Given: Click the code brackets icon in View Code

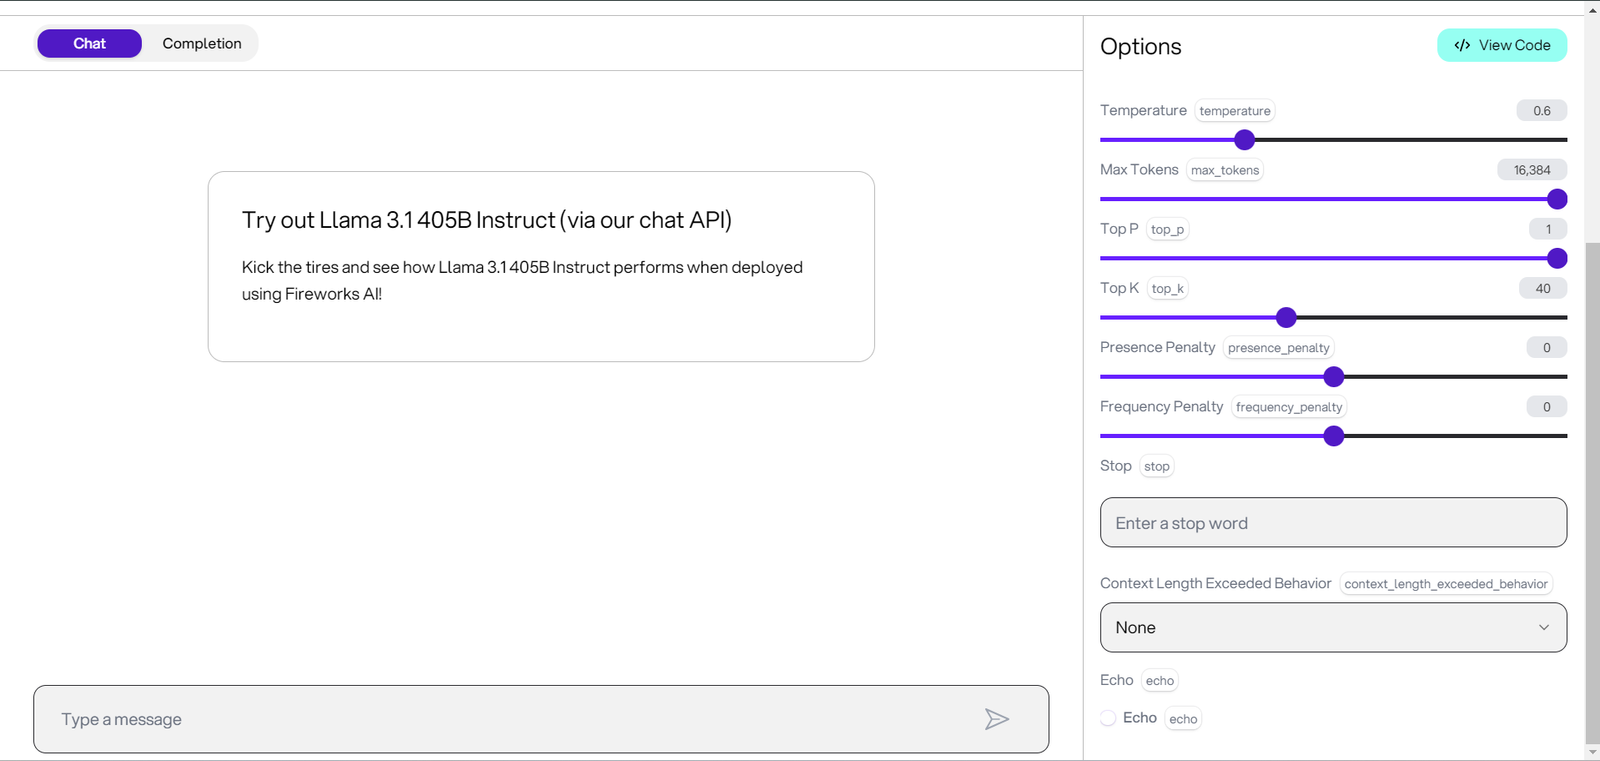Looking at the screenshot, I should pos(1462,45).
